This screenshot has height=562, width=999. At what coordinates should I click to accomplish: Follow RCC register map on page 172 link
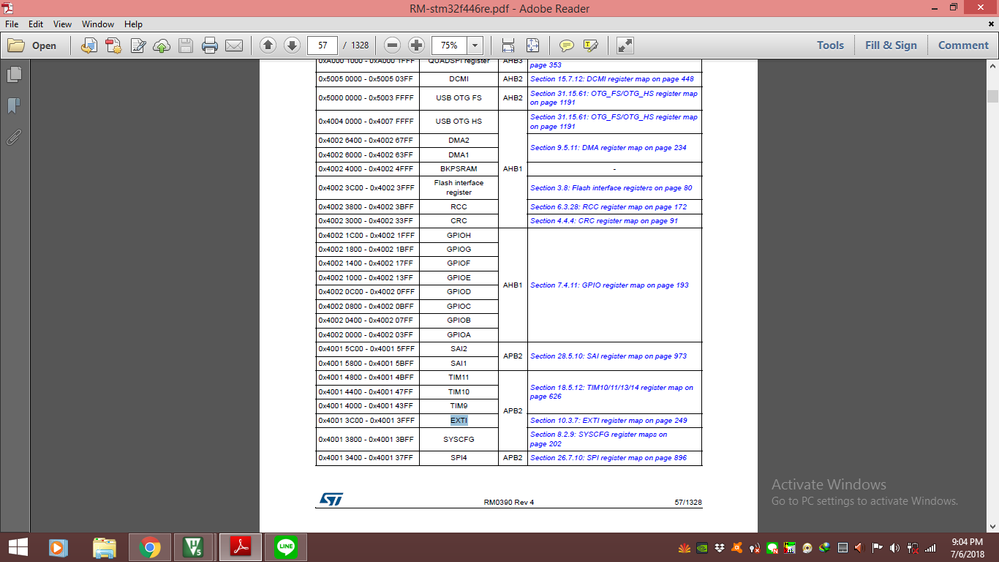pyautogui.click(x=608, y=207)
